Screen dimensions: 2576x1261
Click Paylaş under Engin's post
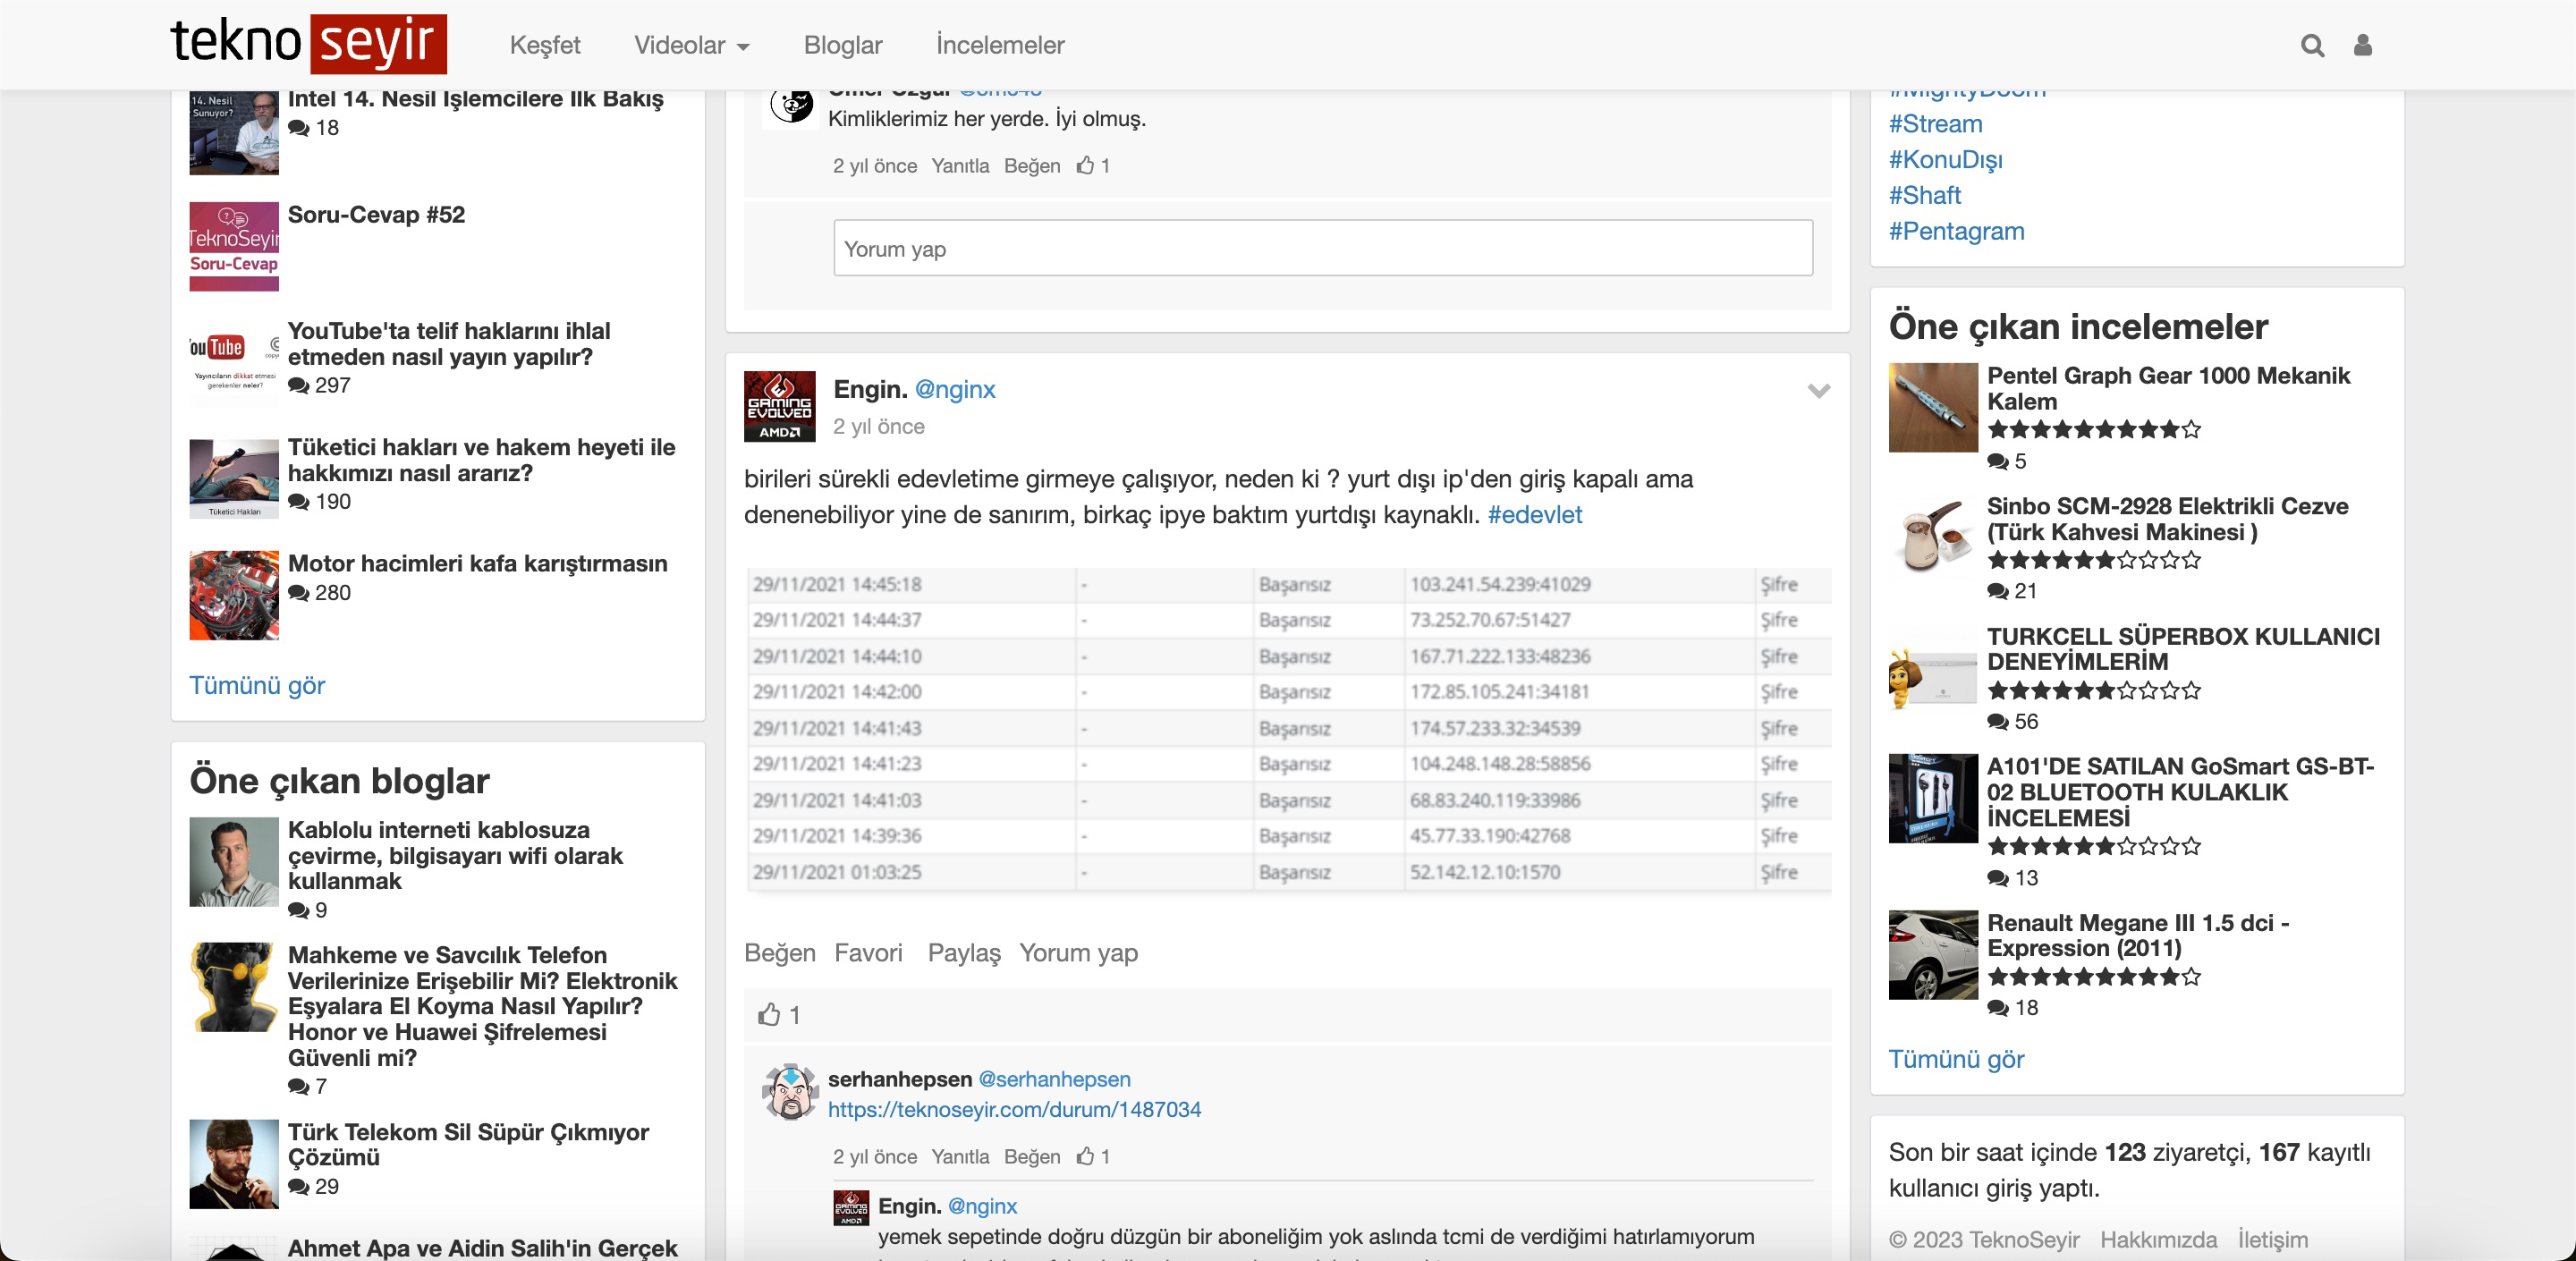tap(964, 953)
